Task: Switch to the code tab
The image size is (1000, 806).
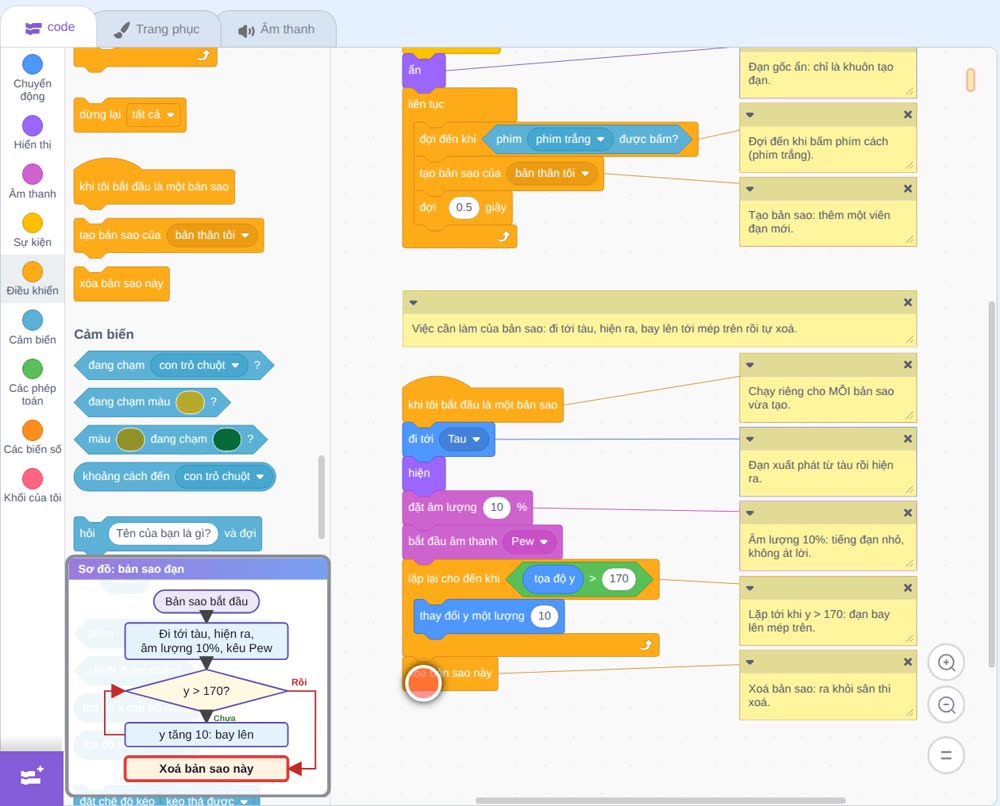Action: 50,27
